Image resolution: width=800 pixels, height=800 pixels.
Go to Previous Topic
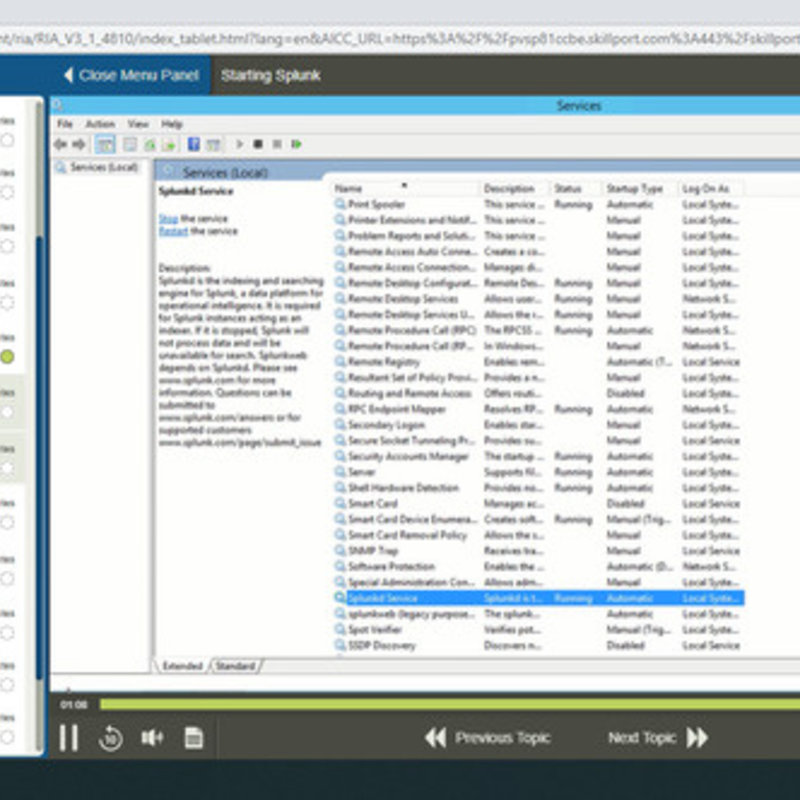click(x=487, y=737)
